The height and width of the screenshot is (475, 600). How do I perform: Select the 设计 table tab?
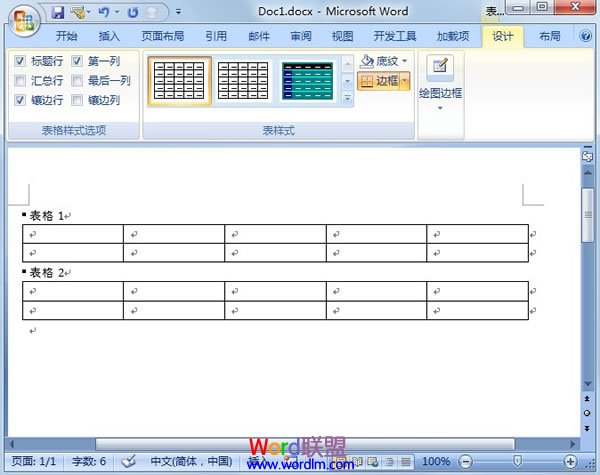coord(502,36)
